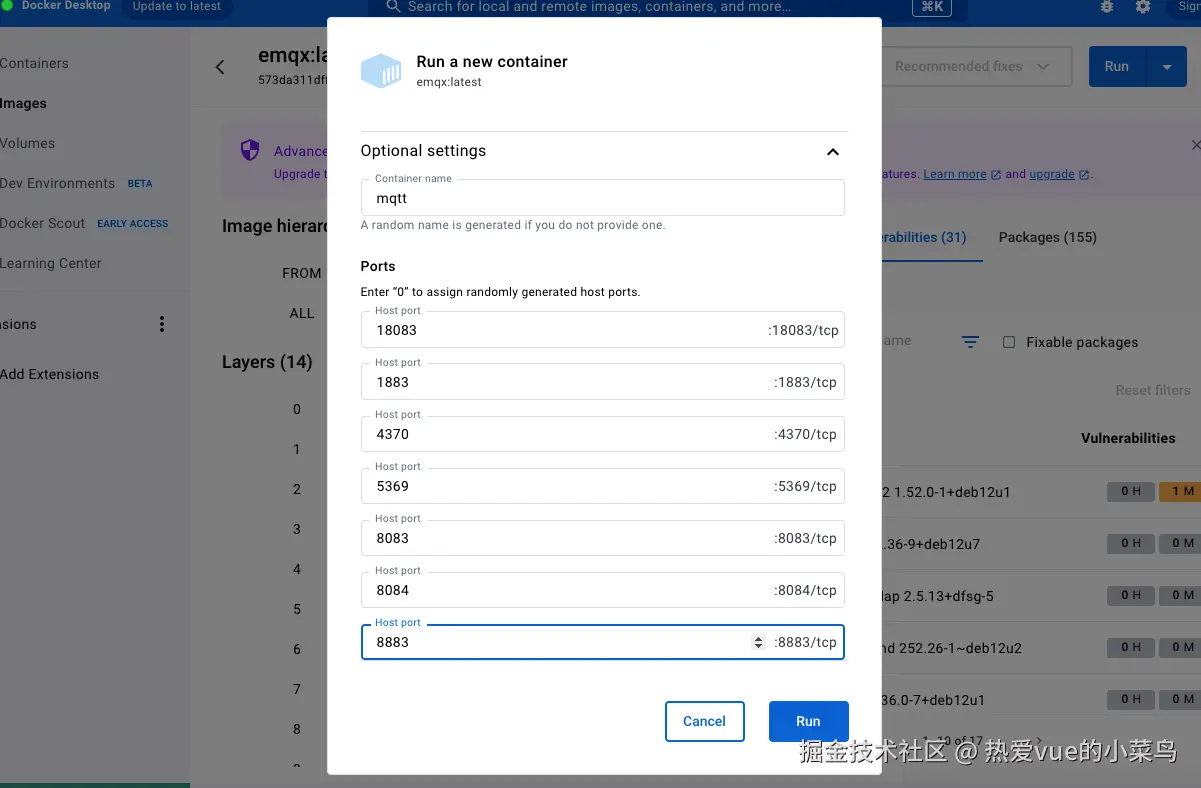Viewport: 1201px width, 788px height.
Task: Open the Run button dropdown arrow
Action: [1167, 66]
